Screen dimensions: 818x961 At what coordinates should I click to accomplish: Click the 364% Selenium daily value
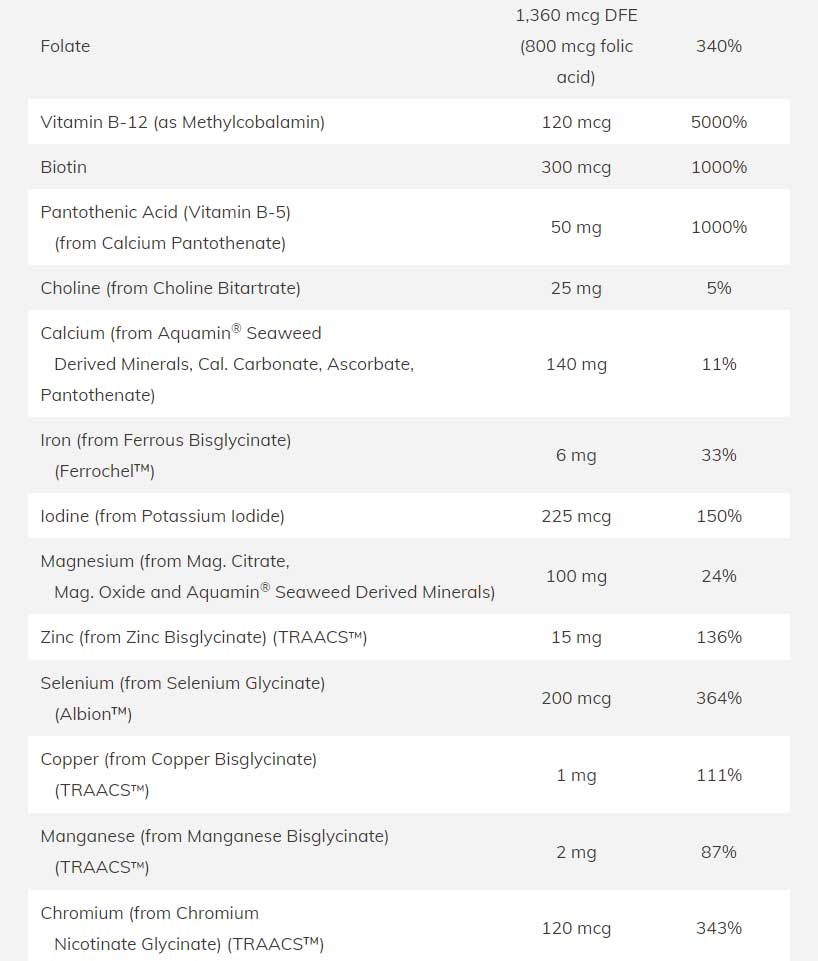(719, 698)
